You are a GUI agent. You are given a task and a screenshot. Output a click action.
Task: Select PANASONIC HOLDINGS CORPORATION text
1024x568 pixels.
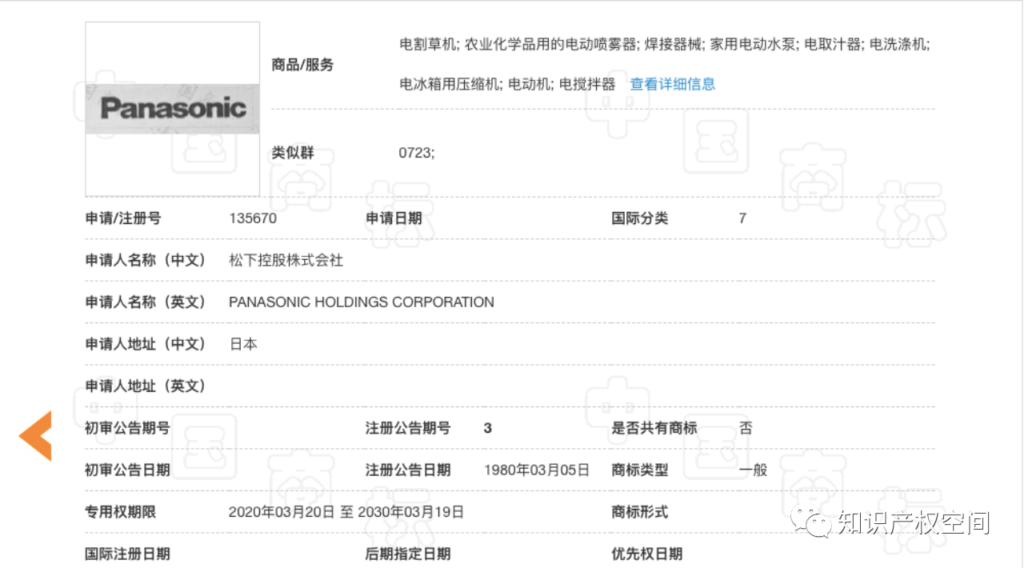click(x=361, y=302)
